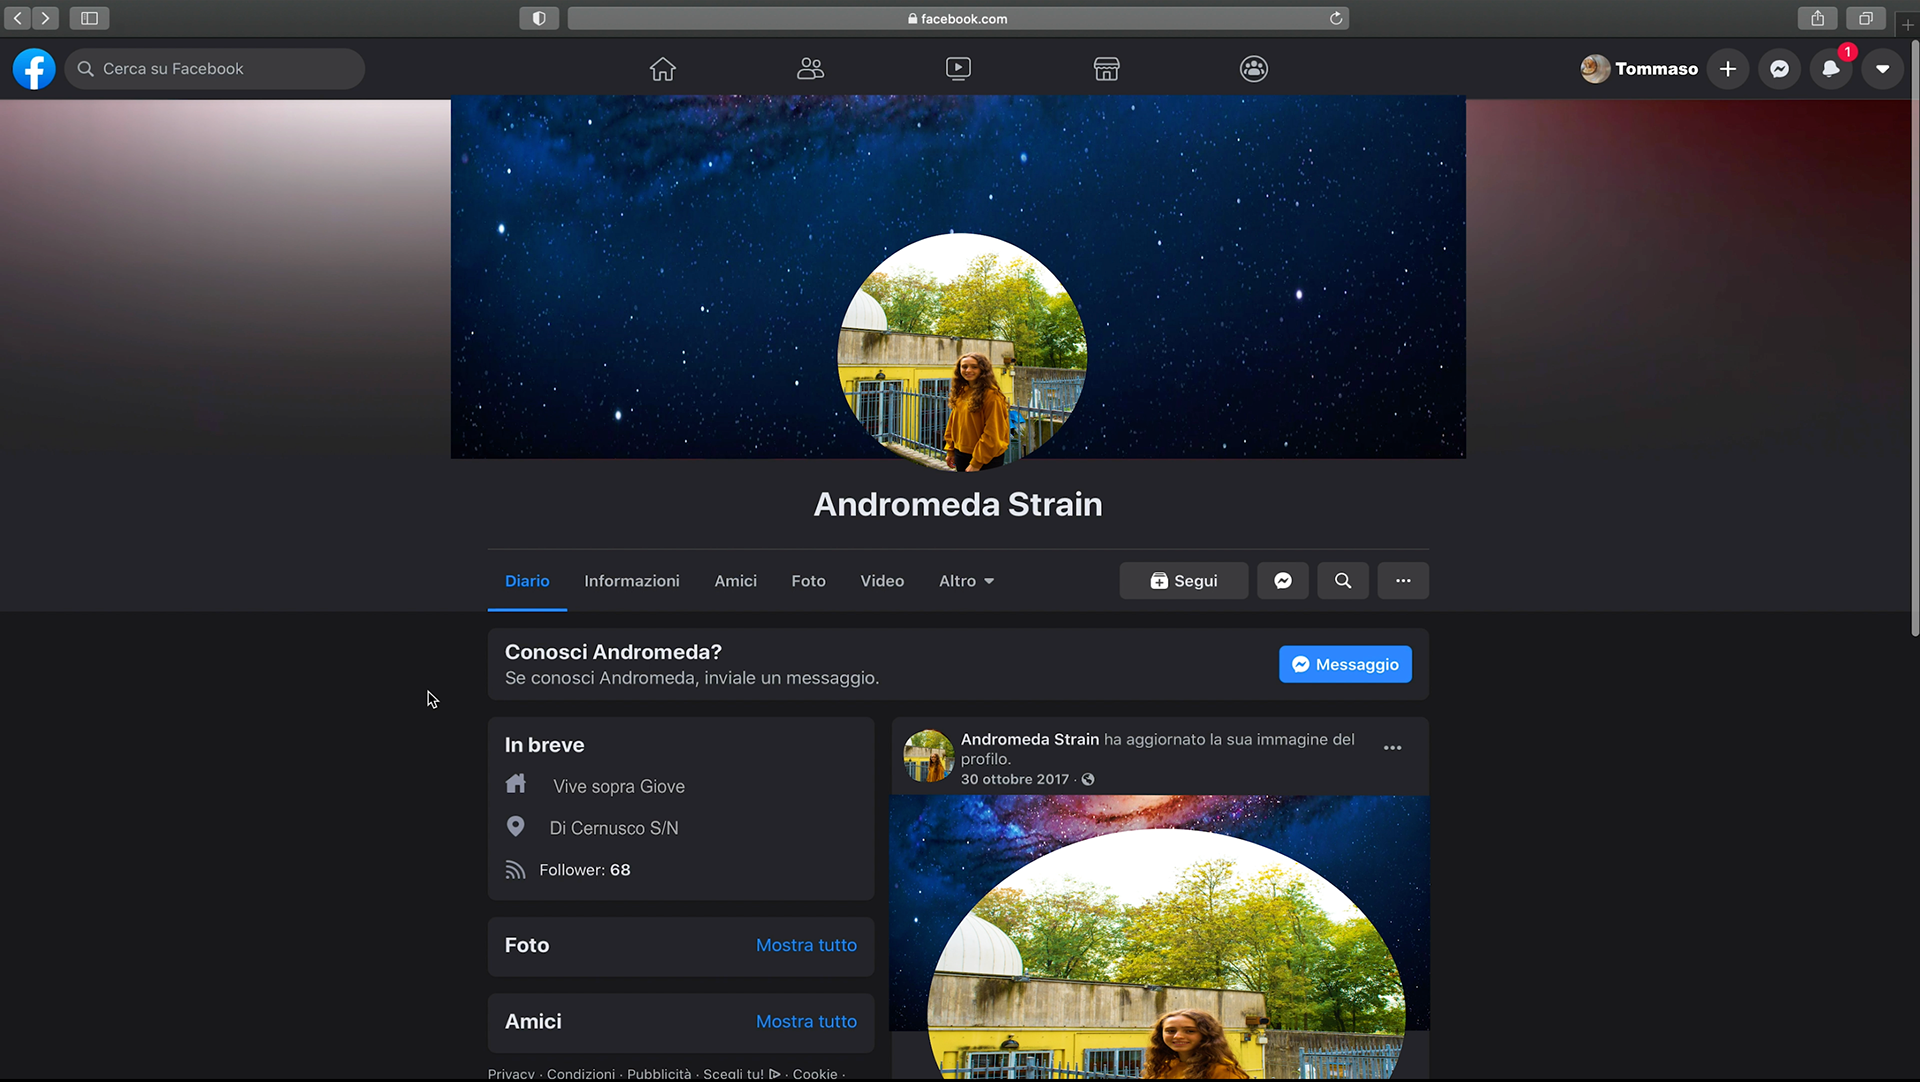
Task: Open Tommaso's profile shortcut
Action: [x=1639, y=69]
